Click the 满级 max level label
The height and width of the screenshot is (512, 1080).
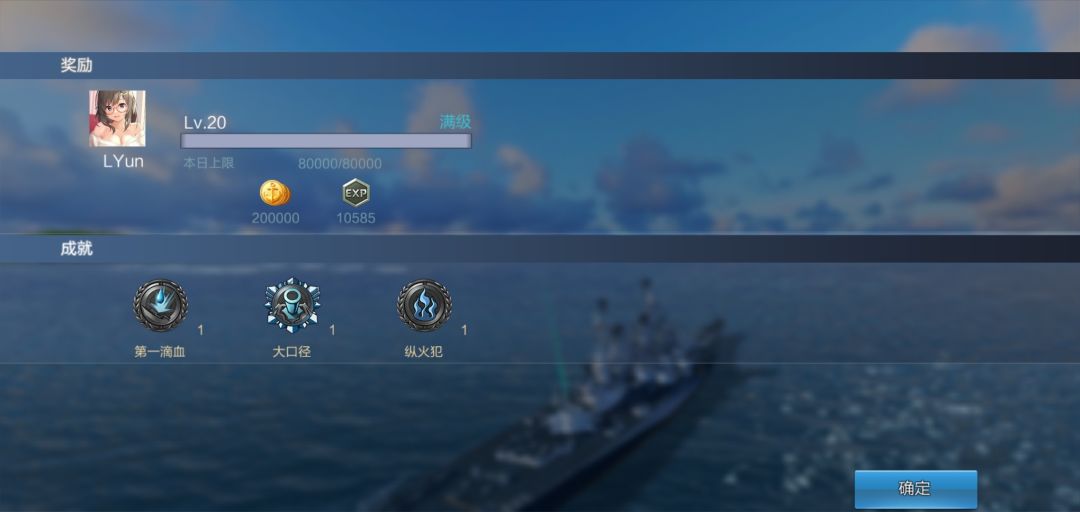(455, 123)
